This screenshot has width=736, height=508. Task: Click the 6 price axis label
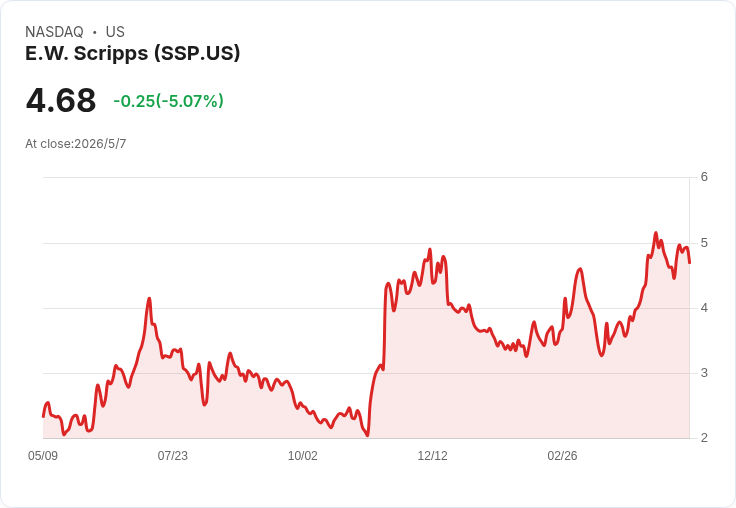click(x=704, y=177)
